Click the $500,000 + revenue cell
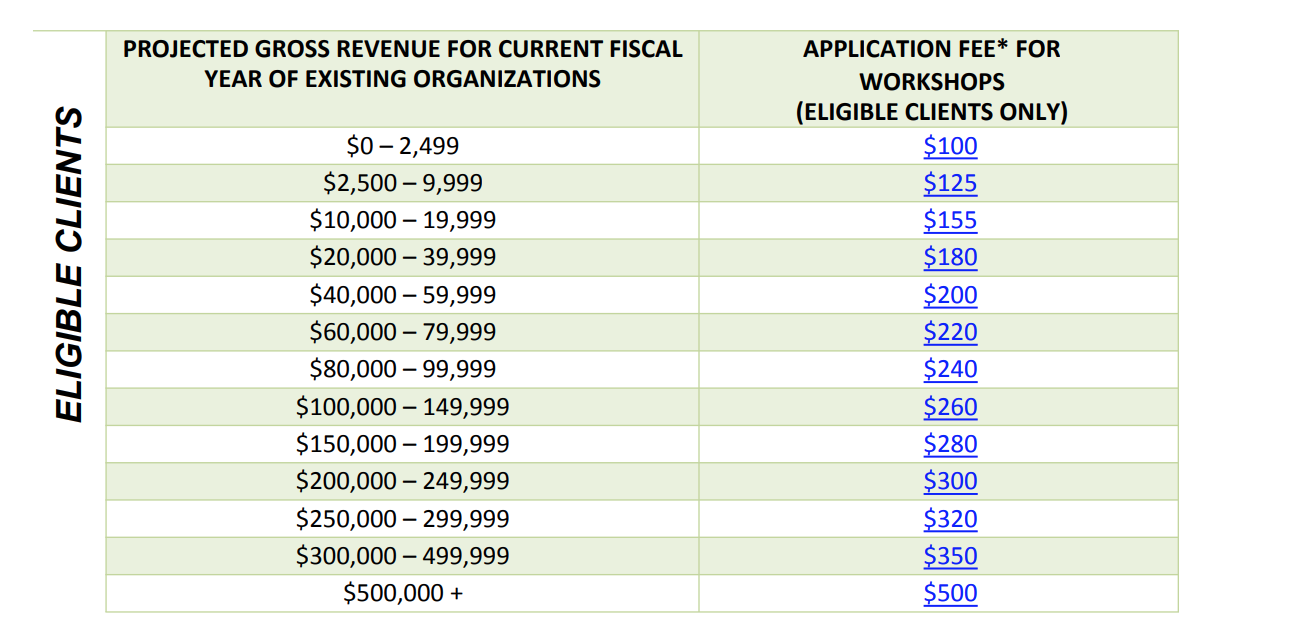1306x644 pixels. click(402, 593)
